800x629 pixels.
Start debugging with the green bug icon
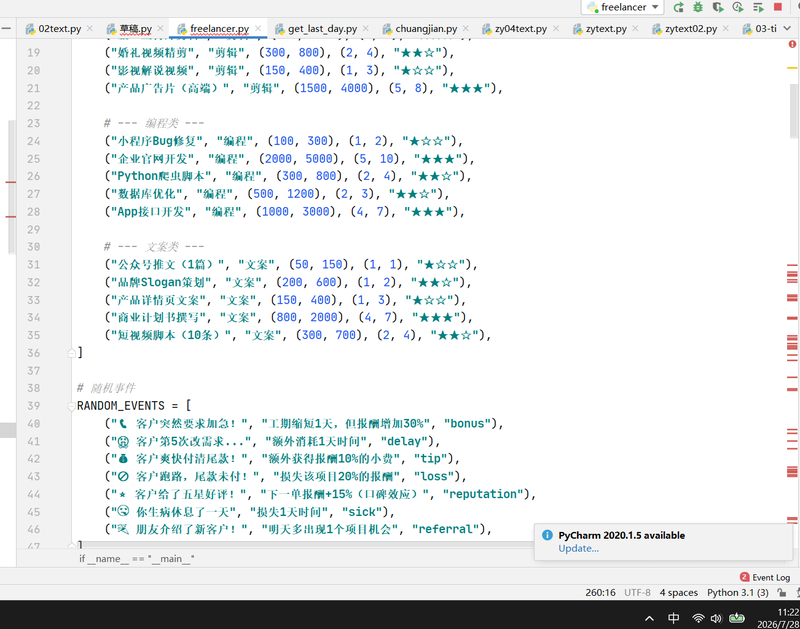[698, 7]
